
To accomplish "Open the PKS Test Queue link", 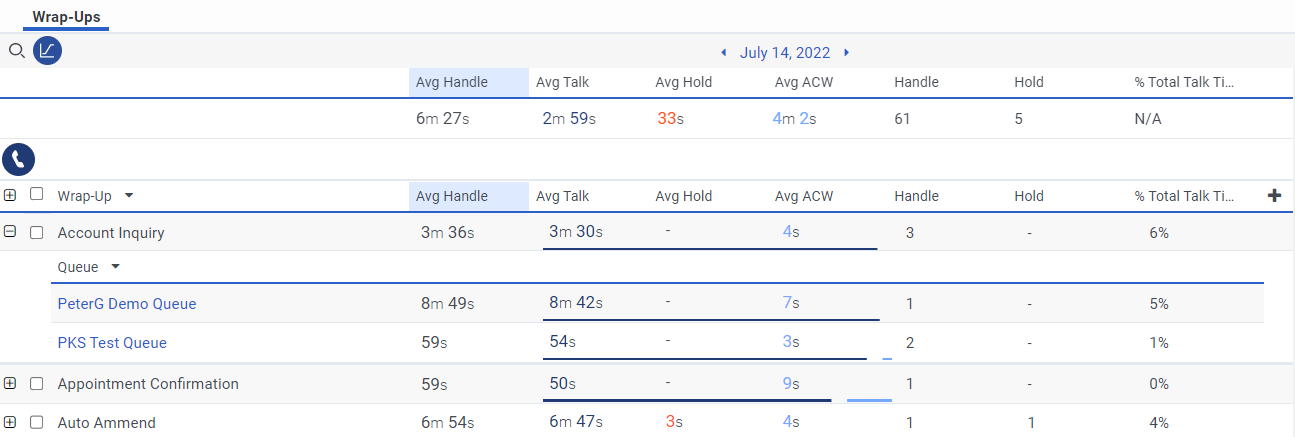I will 112,343.
